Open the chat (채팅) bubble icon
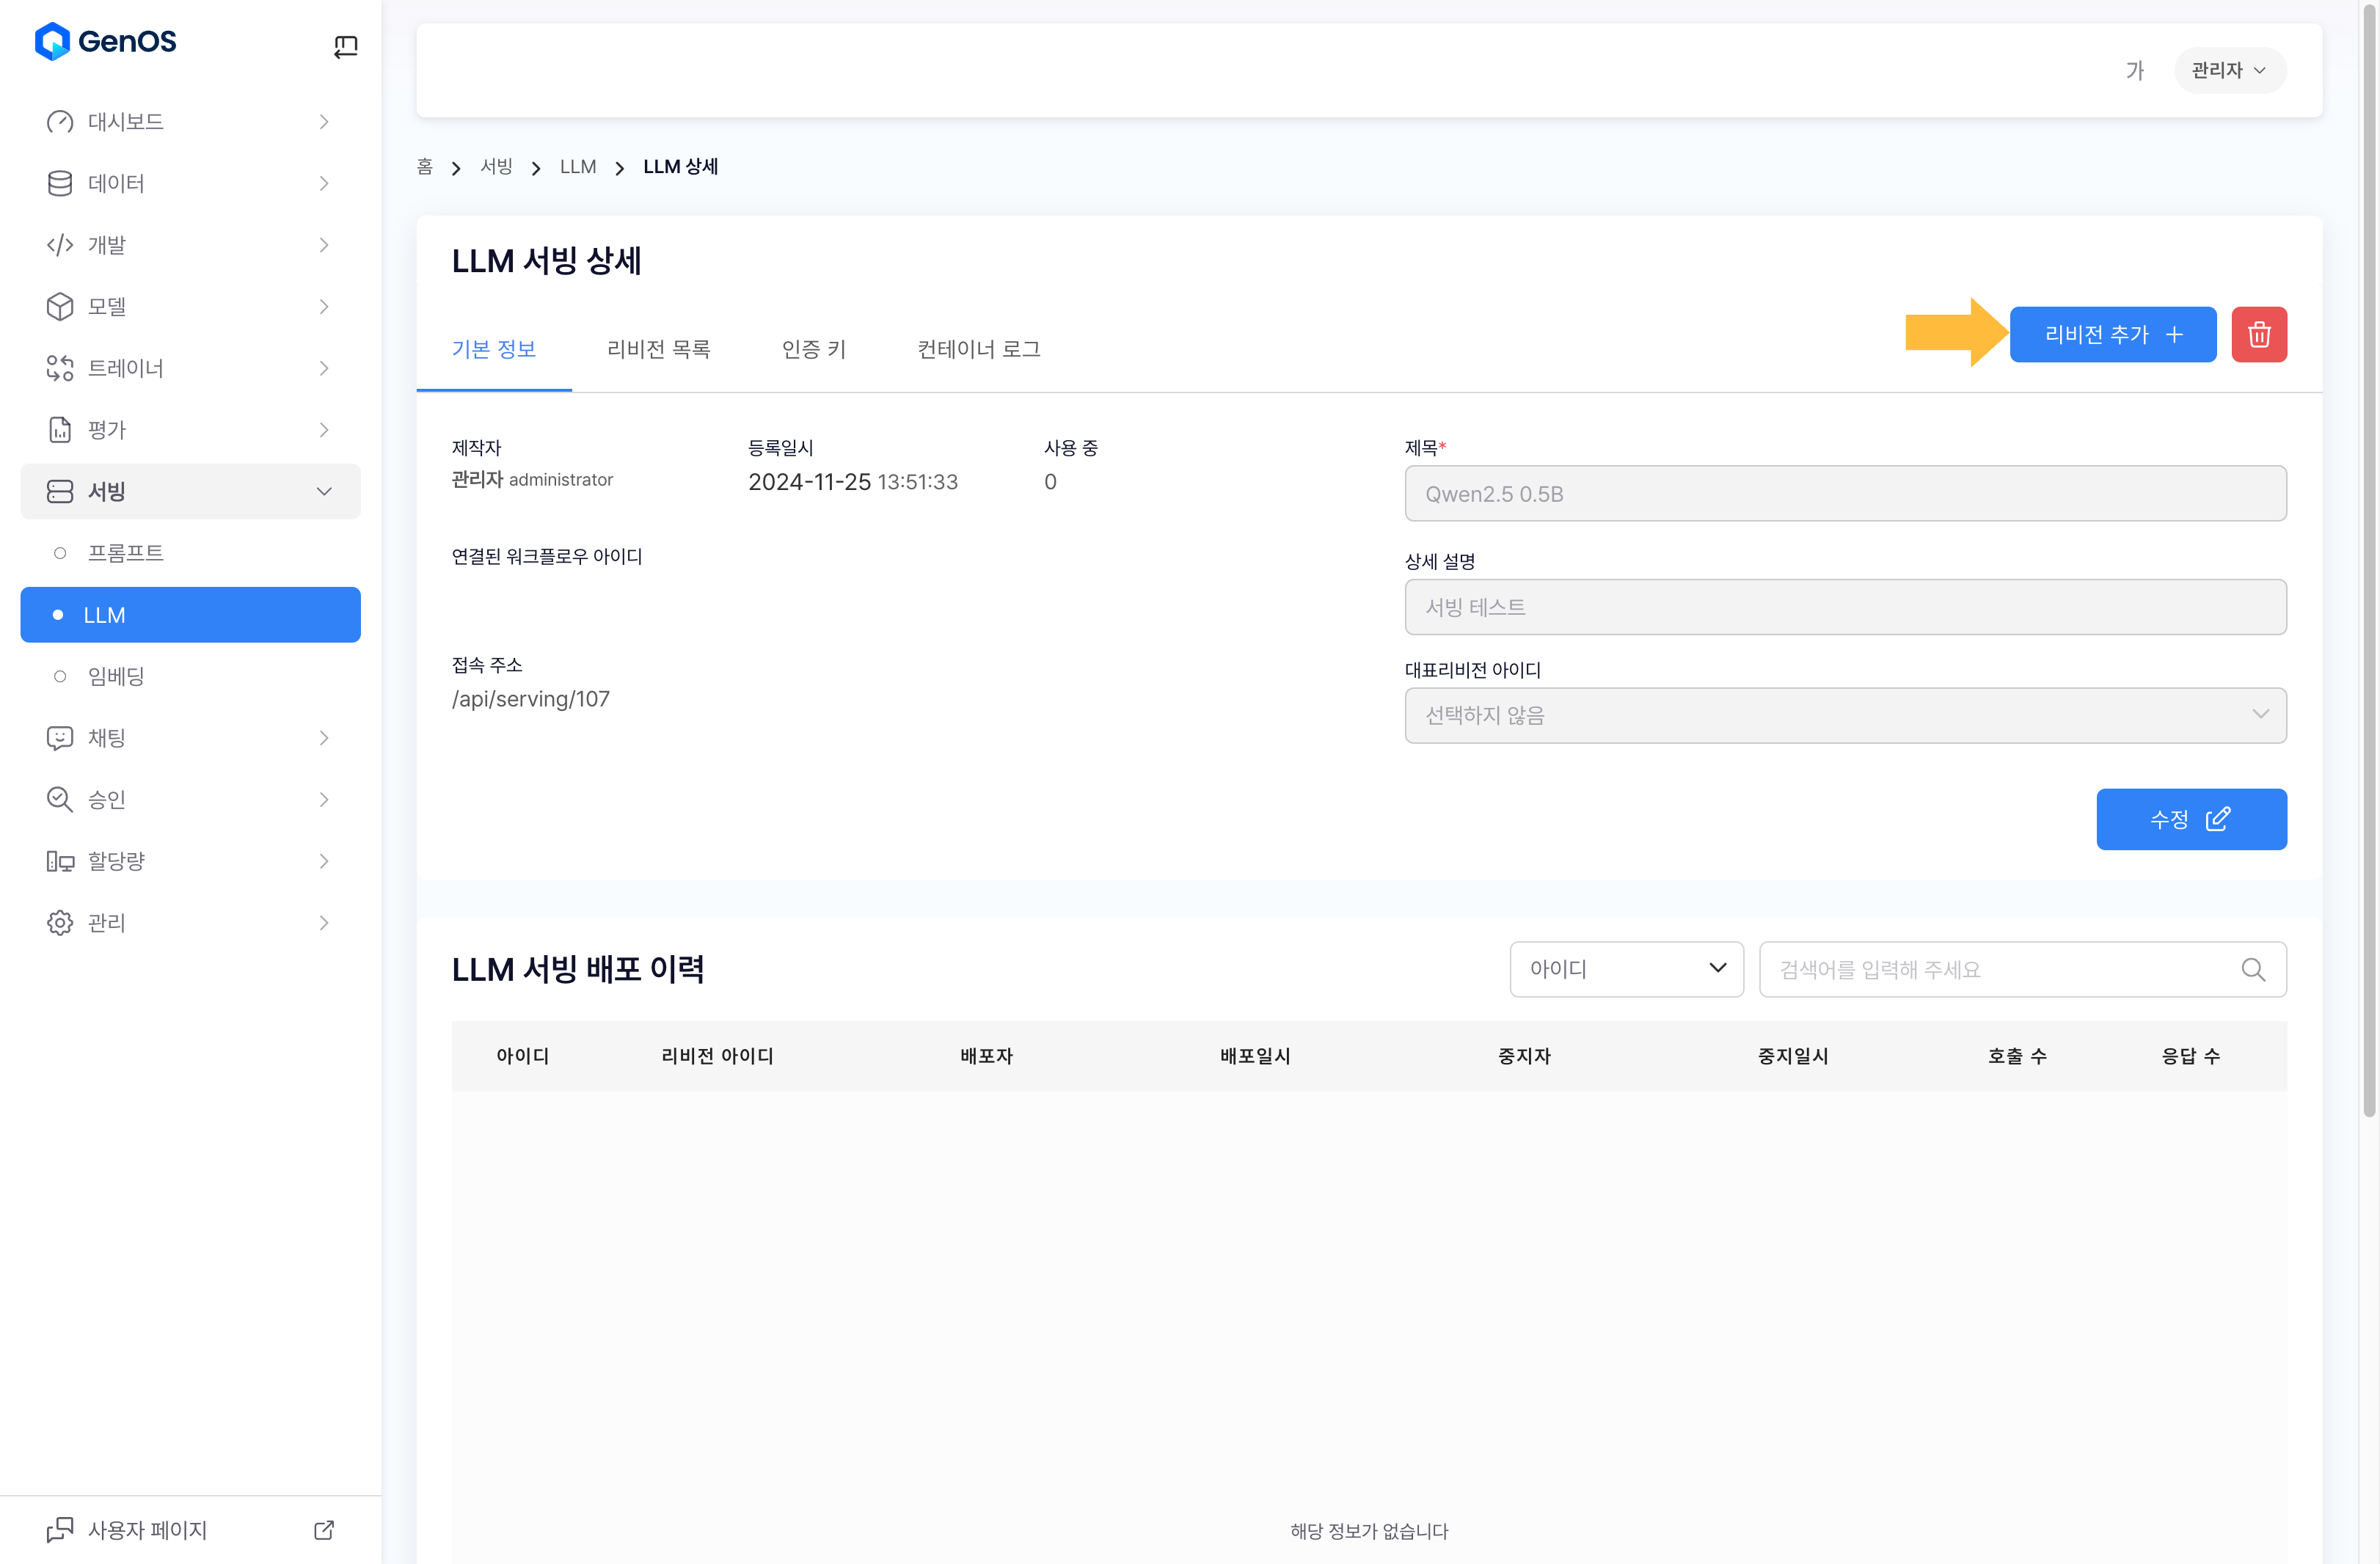The width and height of the screenshot is (2380, 1564). [60, 738]
